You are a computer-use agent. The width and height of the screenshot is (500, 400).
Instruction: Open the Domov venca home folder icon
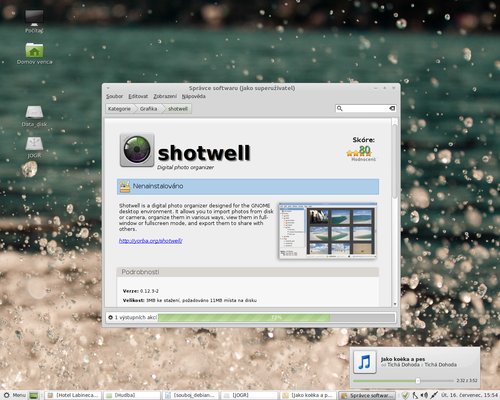pyautogui.click(x=34, y=53)
